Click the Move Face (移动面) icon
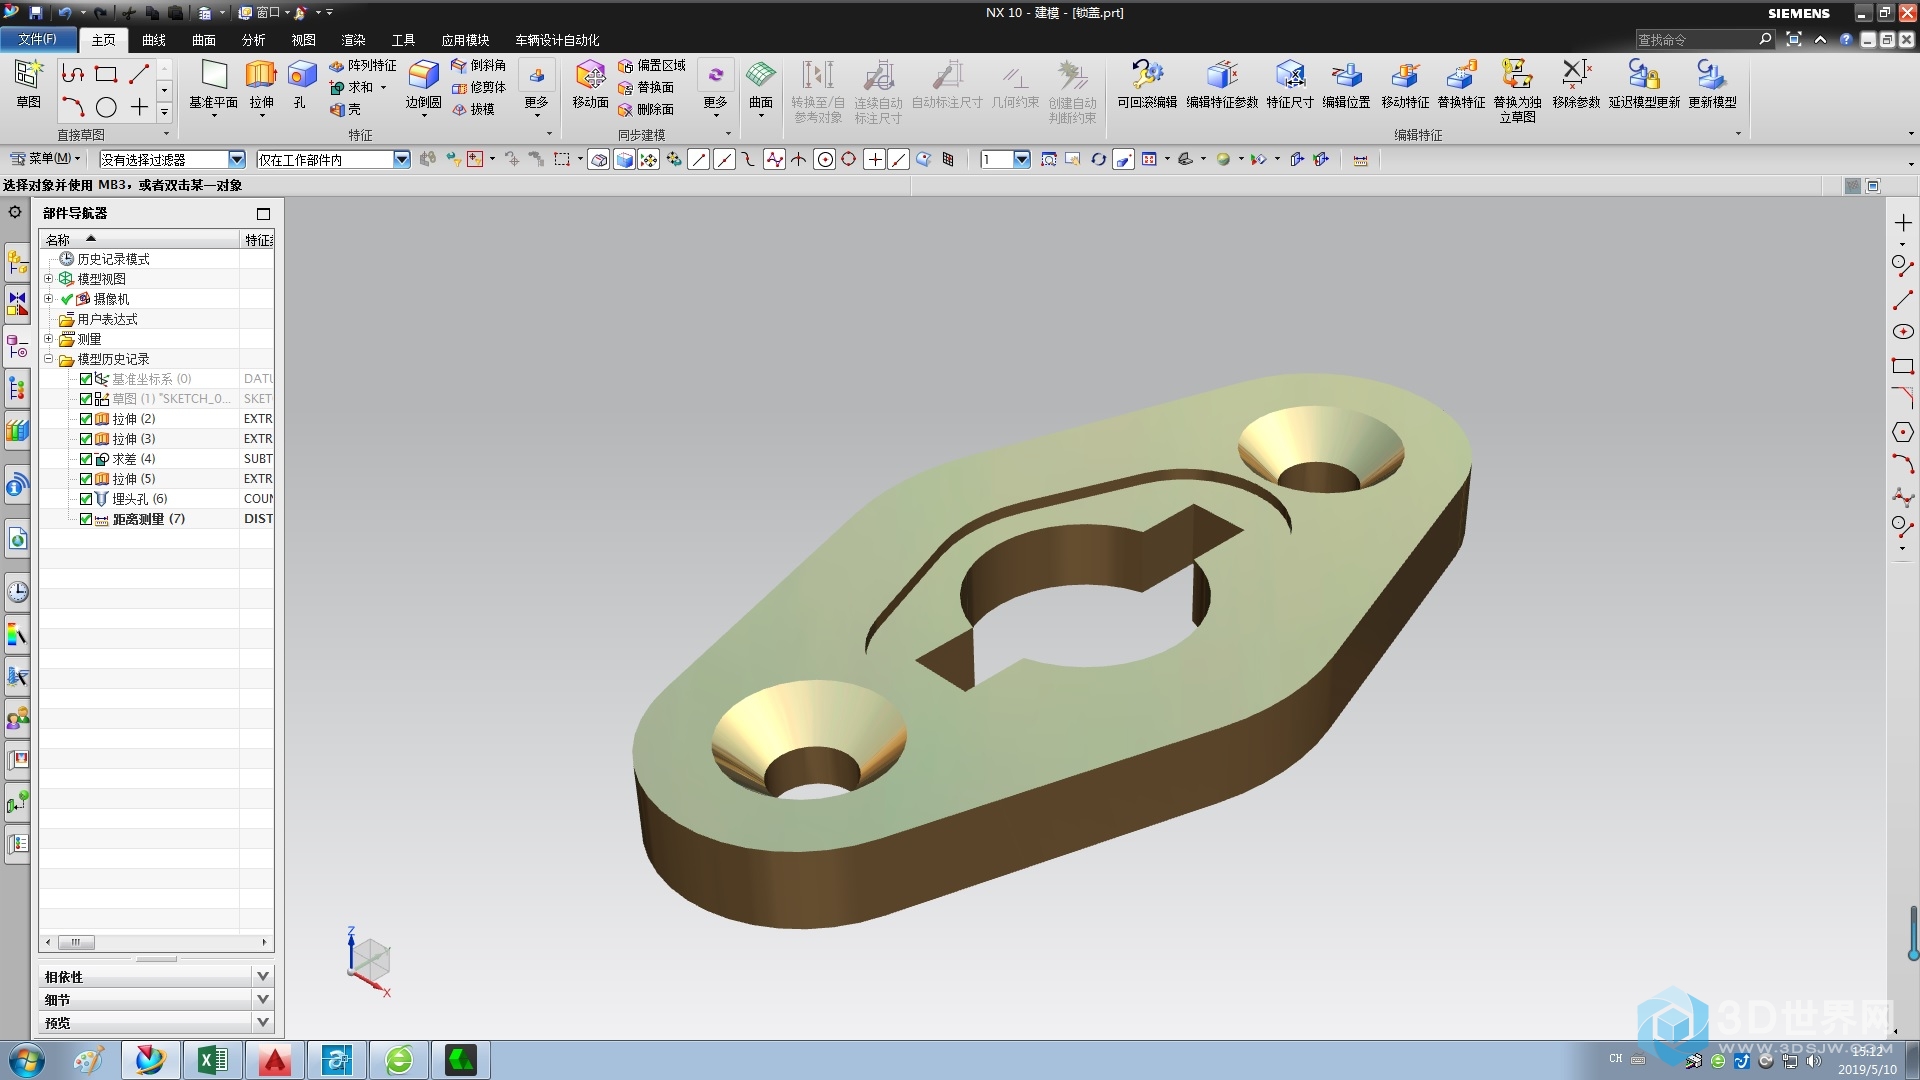The height and width of the screenshot is (1080, 1920). click(x=590, y=84)
